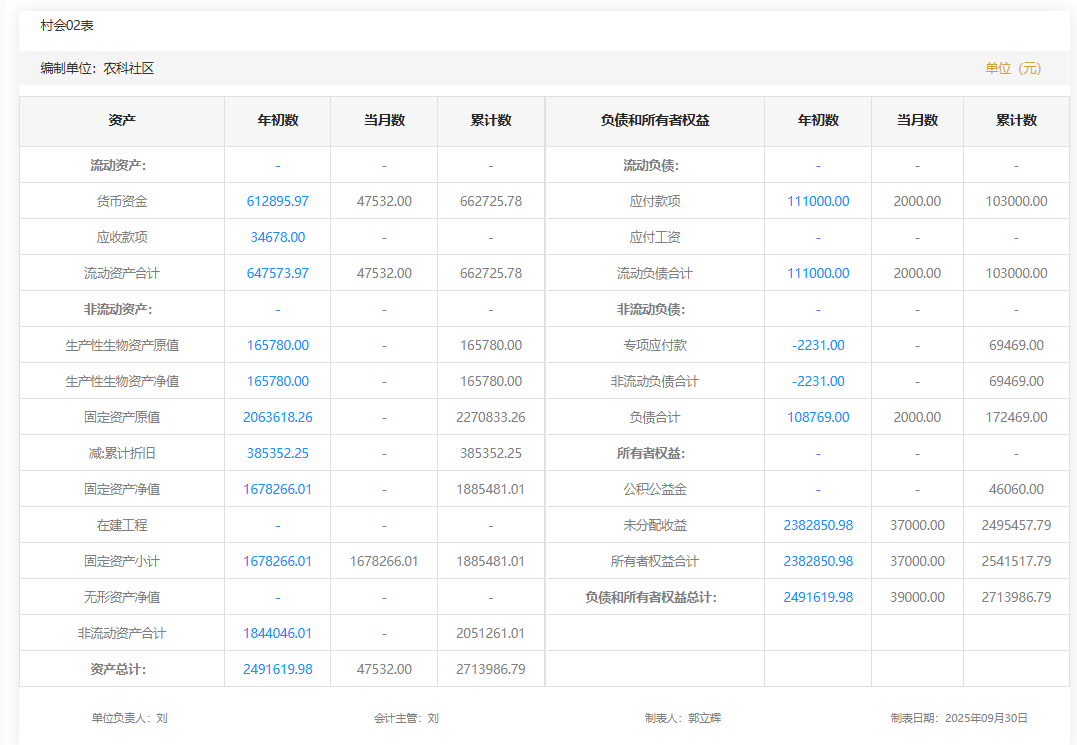Open 年初数 link in 所有者权益合计 row
The width and height of the screenshot is (1077, 745).
point(817,561)
